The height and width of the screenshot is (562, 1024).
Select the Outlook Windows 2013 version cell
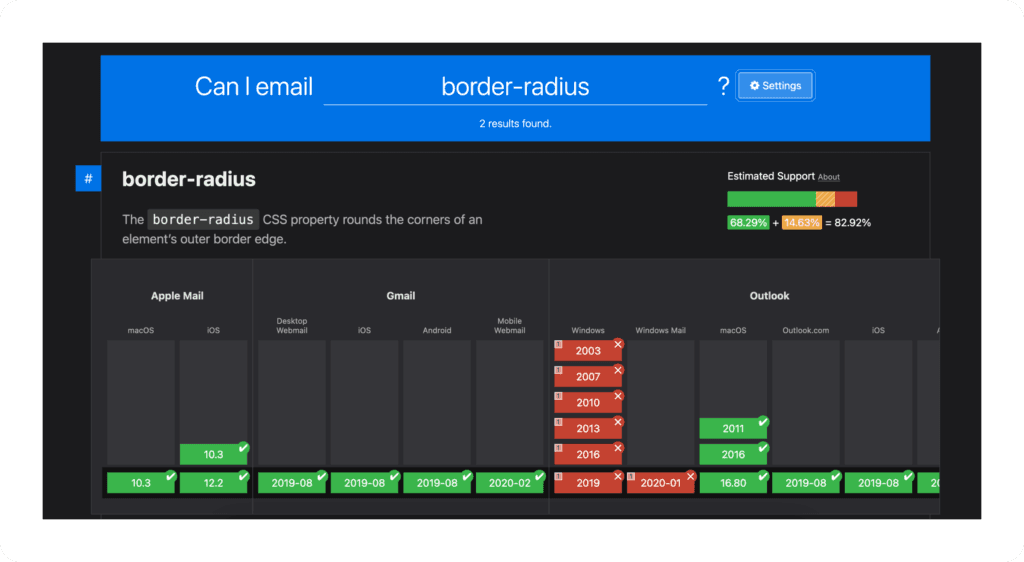click(588, 429)
